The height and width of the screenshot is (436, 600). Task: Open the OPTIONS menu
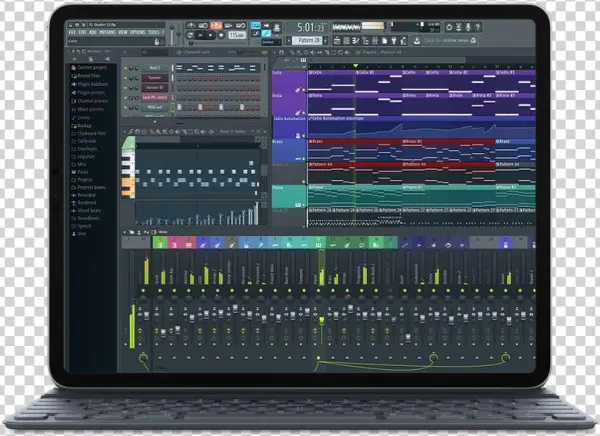pos(138,33)
